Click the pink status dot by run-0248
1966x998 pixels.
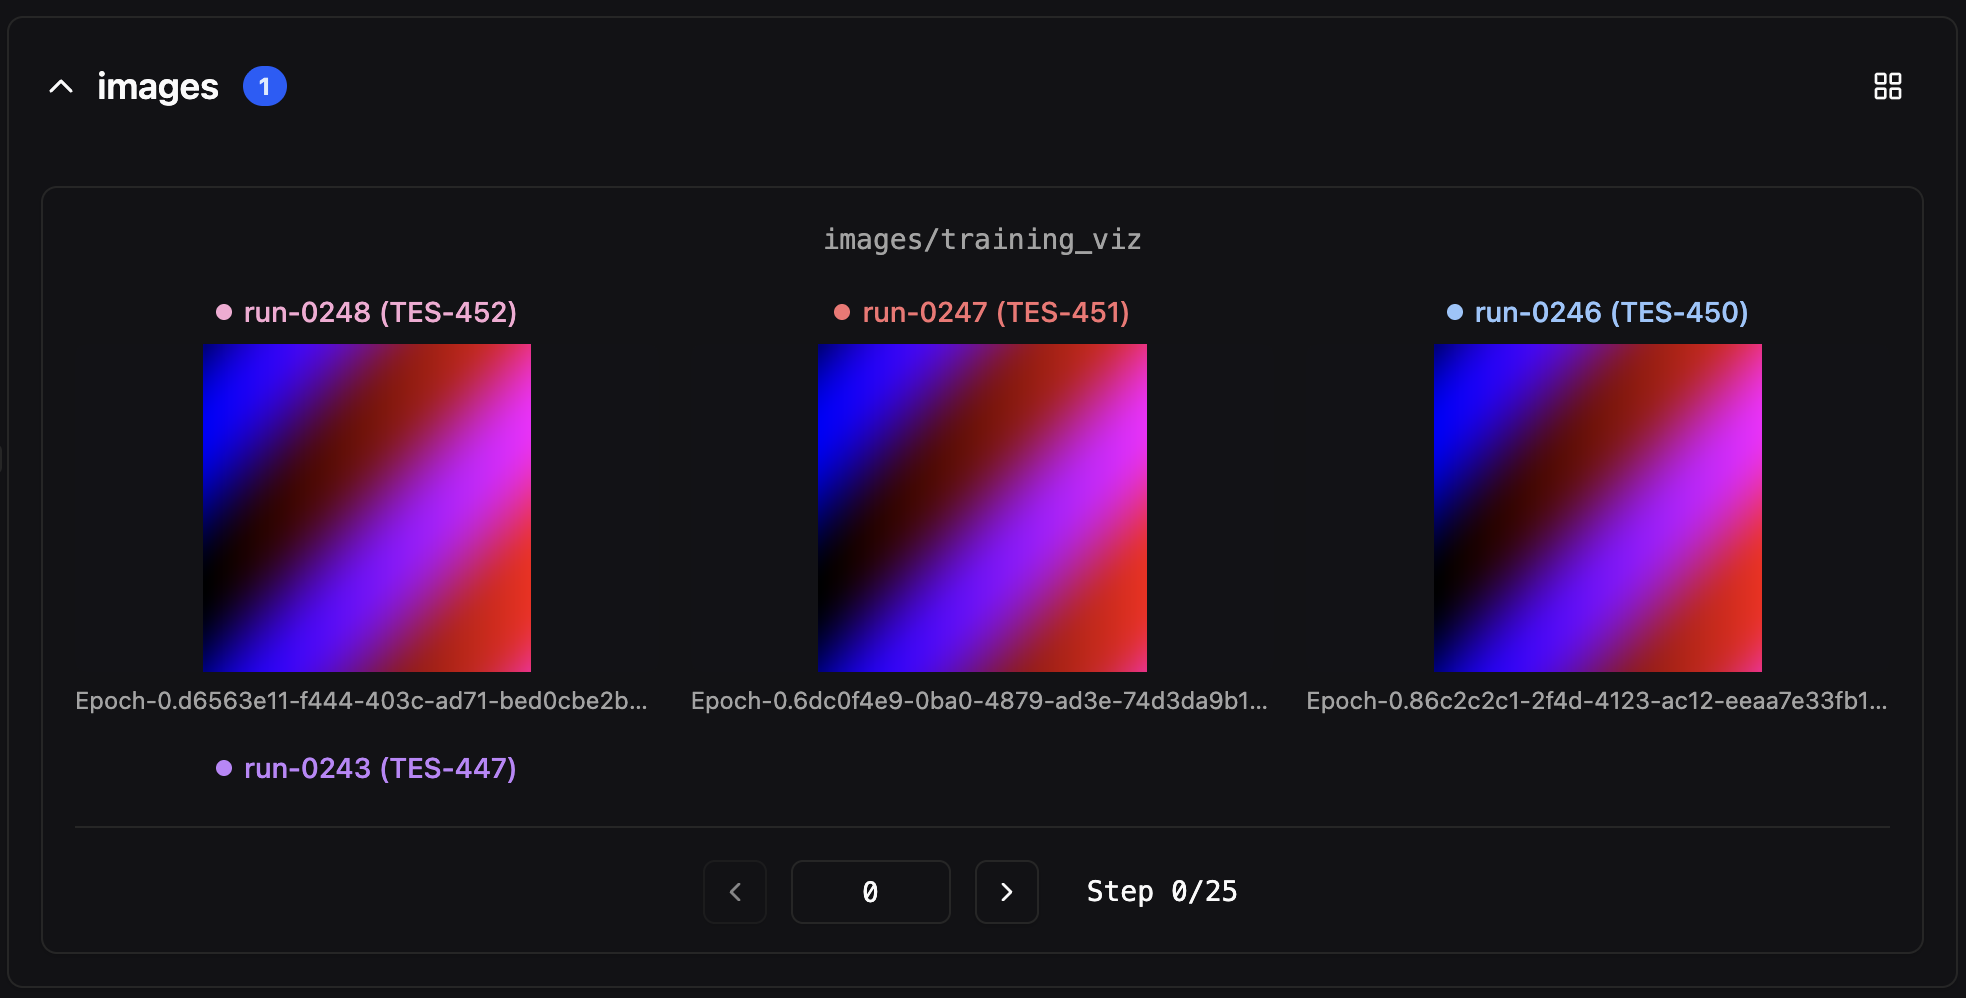coord(224,312)
